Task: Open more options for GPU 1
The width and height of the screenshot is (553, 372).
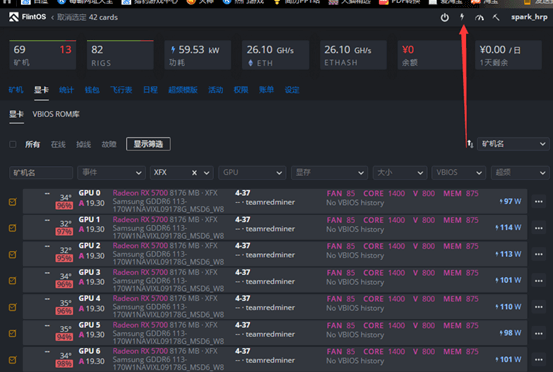Action: (x=539, y=228)
